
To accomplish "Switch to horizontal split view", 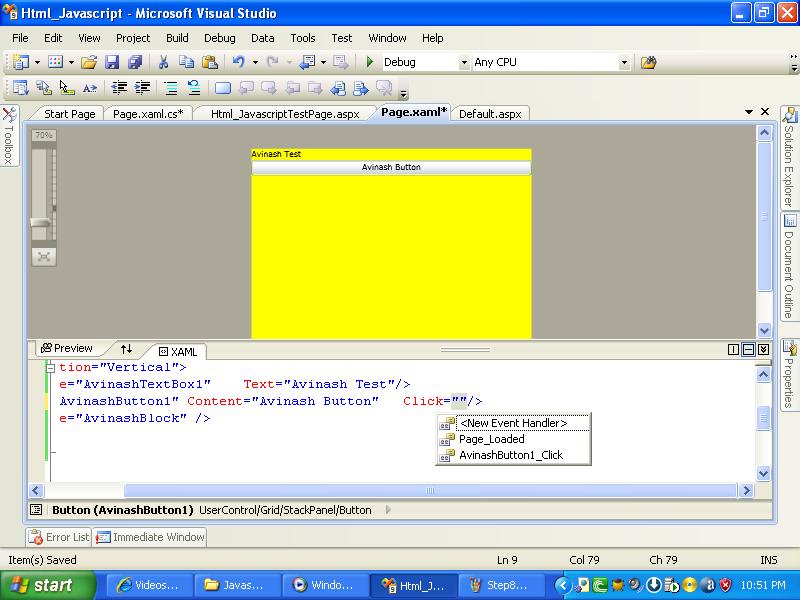I will (748, 349).
